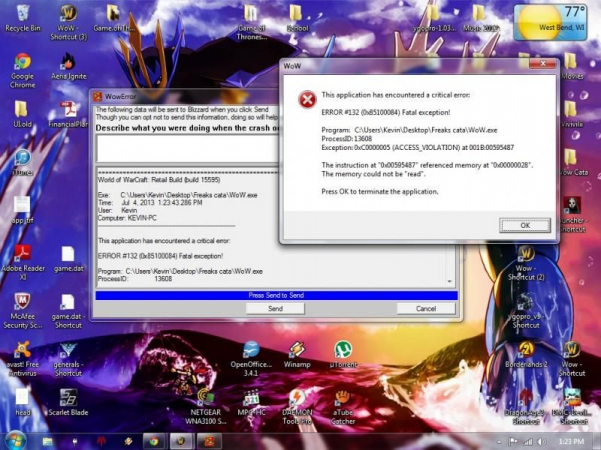Select the aTube Catcher desktop icon
The width and height of the screenshot is (601, 450).
click(x=343, y=407)
